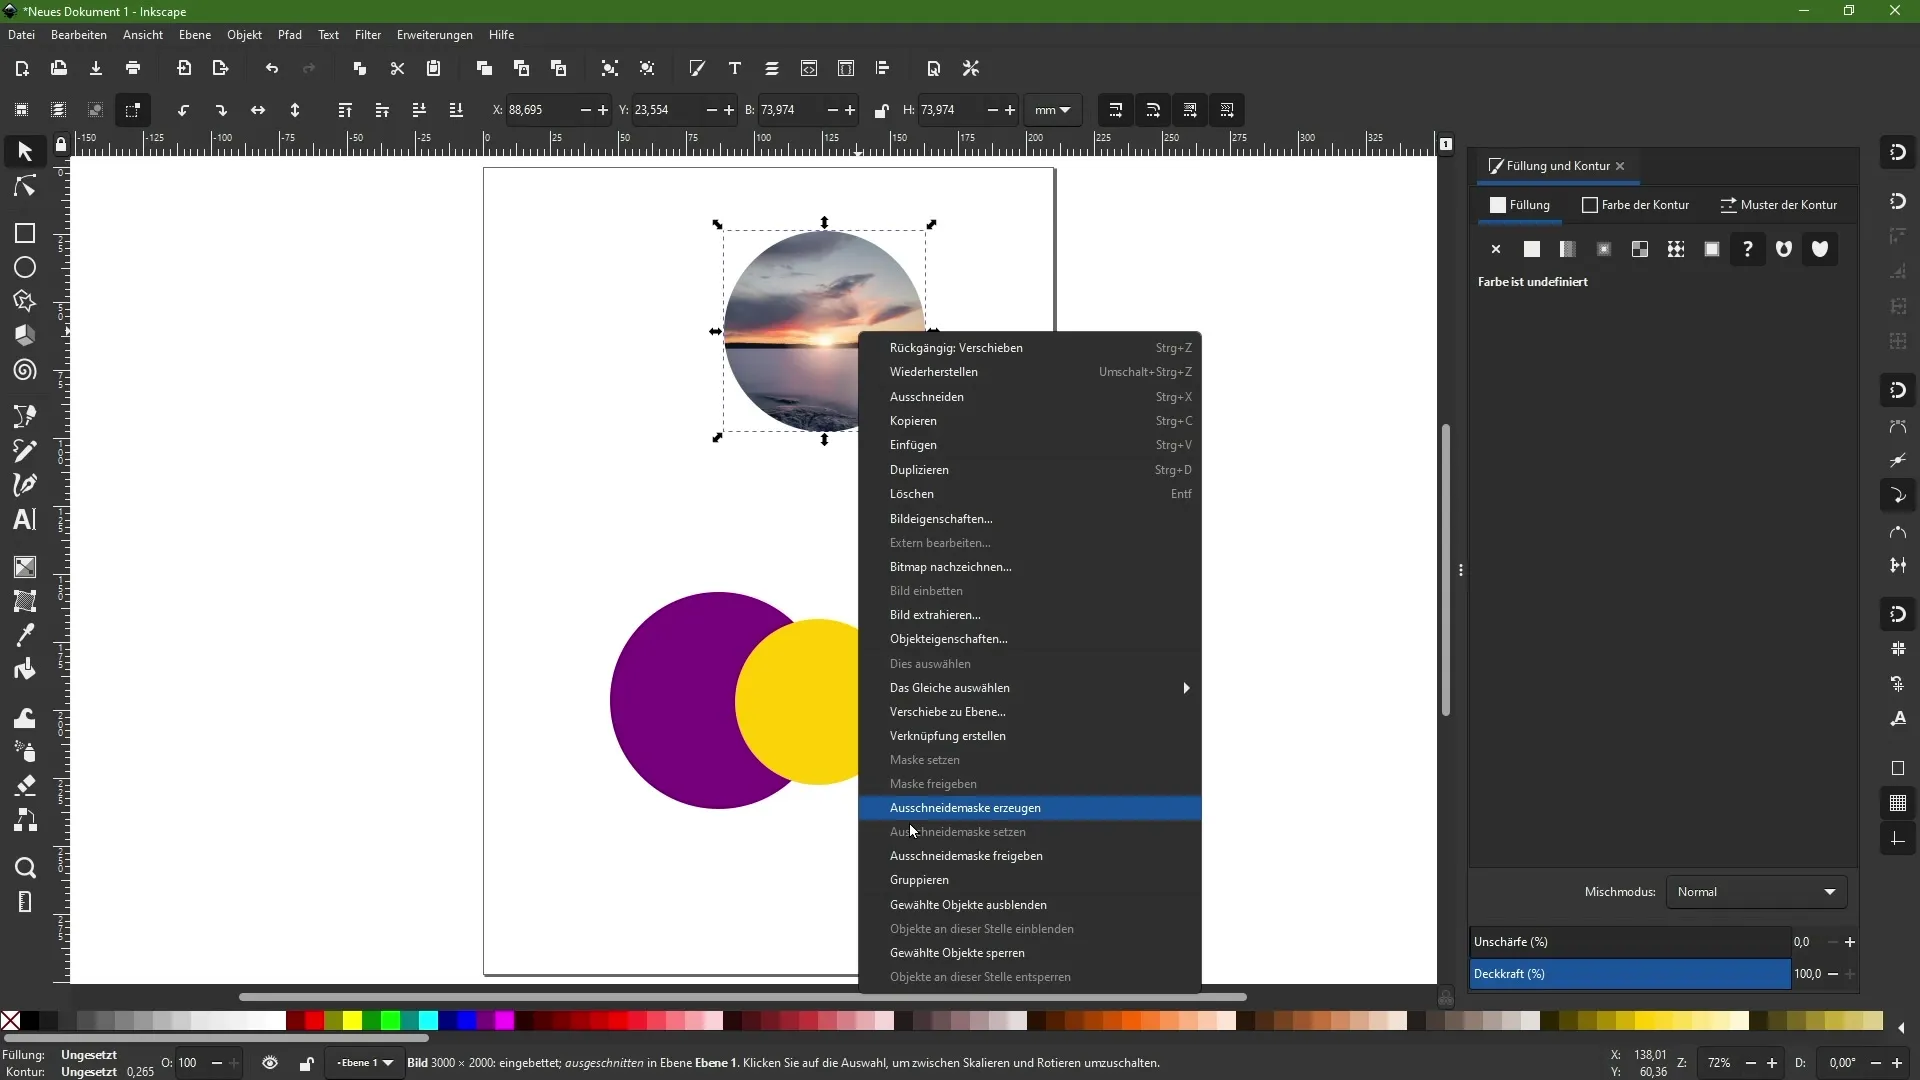Close the Füllung und Kontur panel
The width and height of the screenshot is (1920, 1080).
pos(1620,166)
